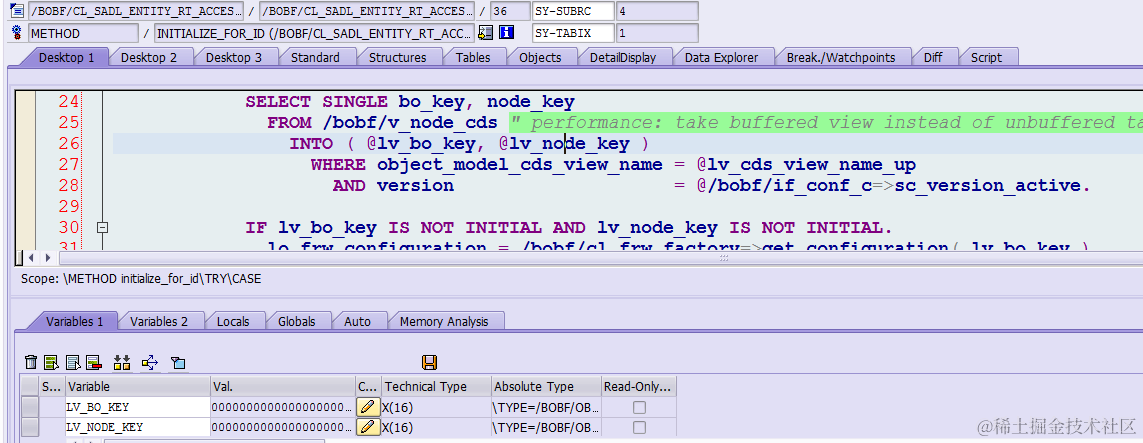Viewport: 1143px width, 443px height.
Task: Click the SY-TABIX field name
Action: (572, 33)
